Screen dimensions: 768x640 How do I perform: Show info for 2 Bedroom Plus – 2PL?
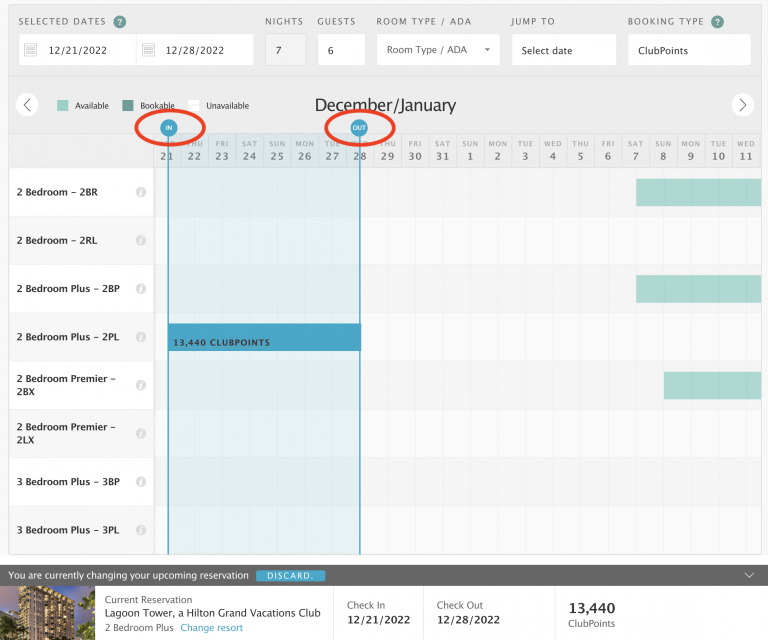pos(141,337)
